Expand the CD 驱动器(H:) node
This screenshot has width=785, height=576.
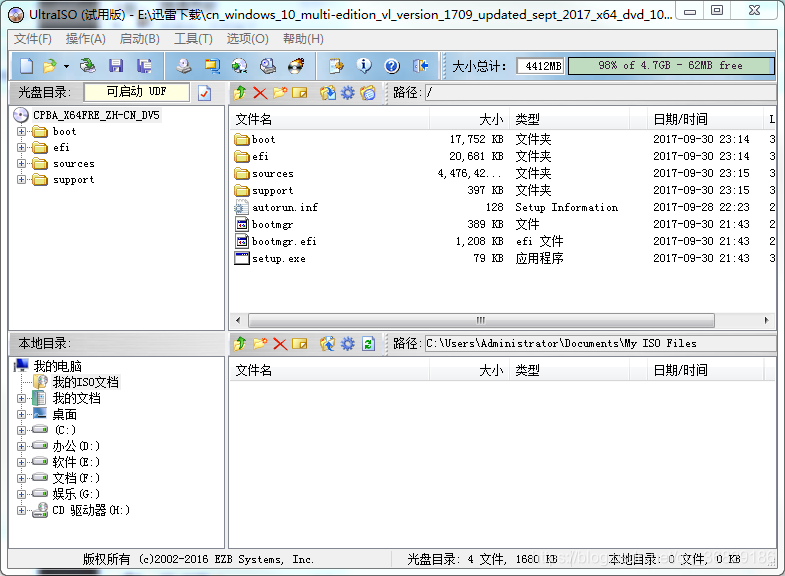[21, 510]
